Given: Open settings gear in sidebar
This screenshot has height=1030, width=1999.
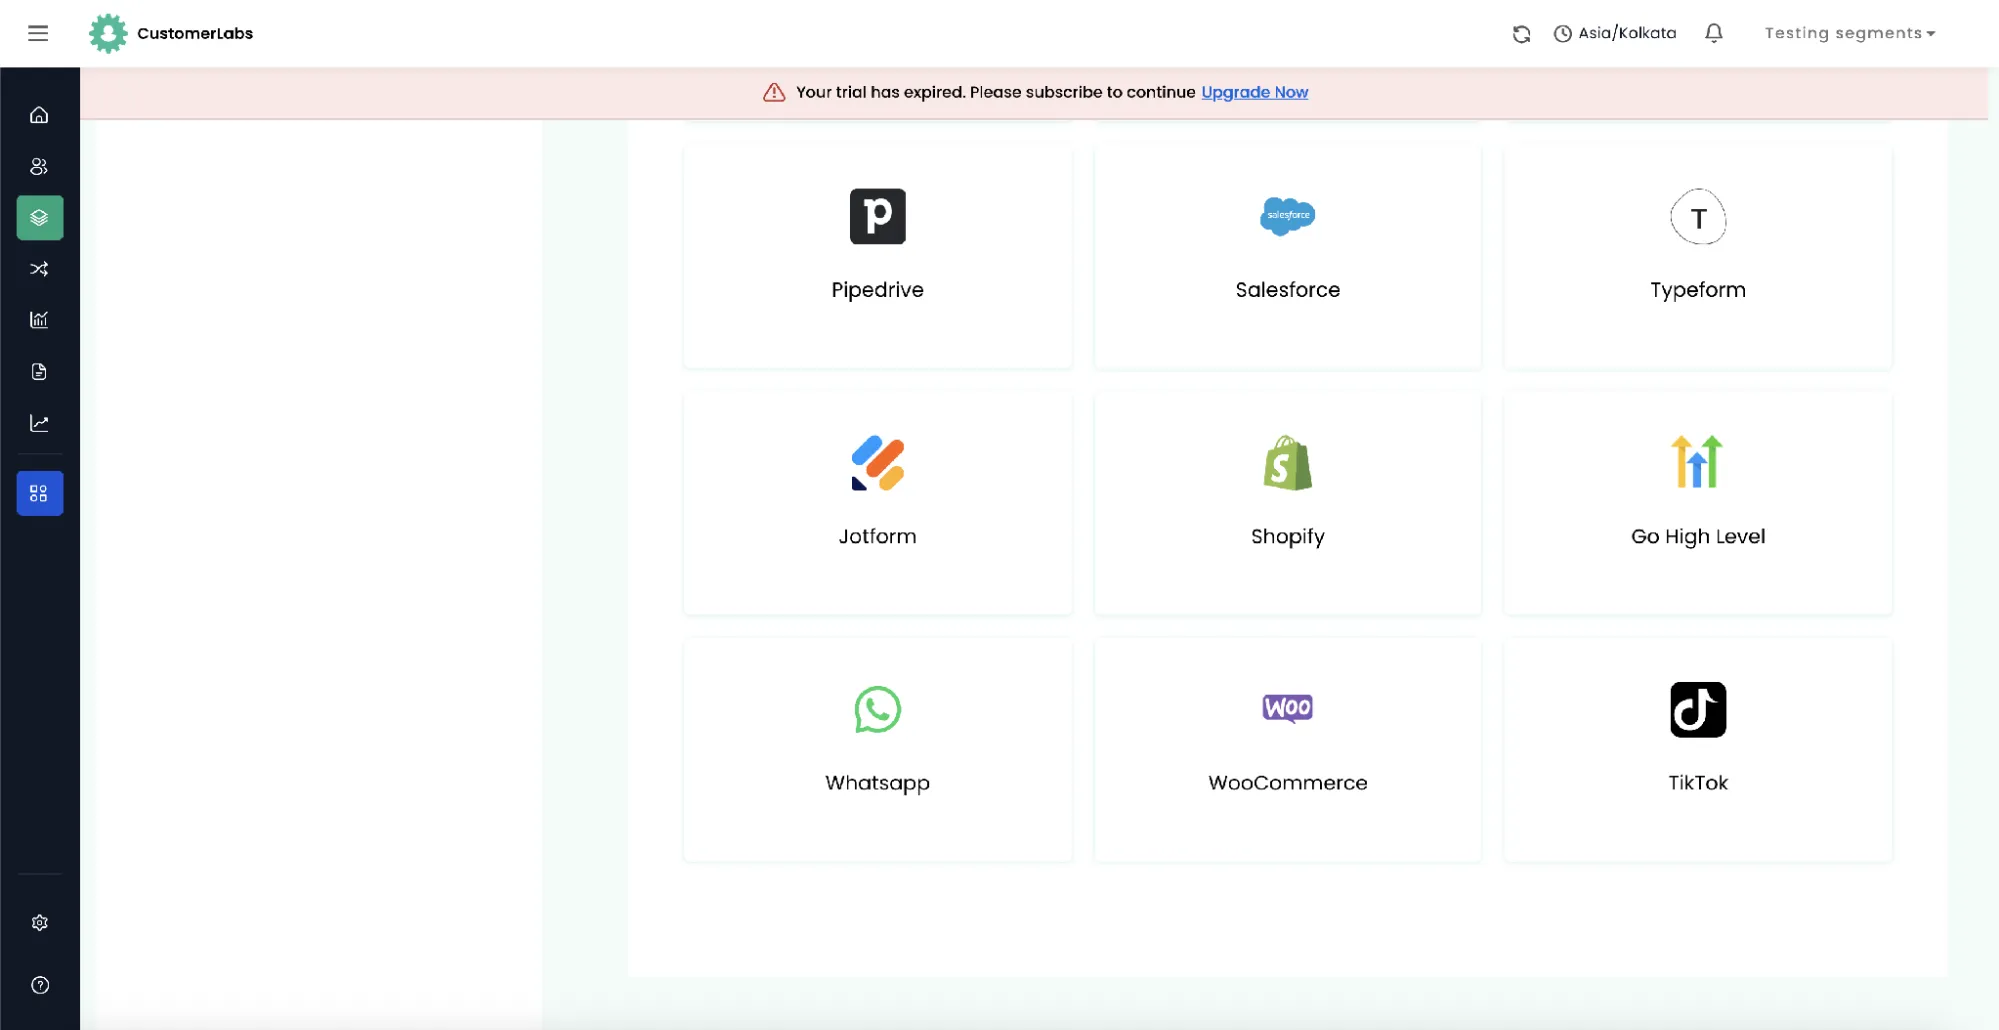Looking at the screenshot, I should tap(39, 923).
